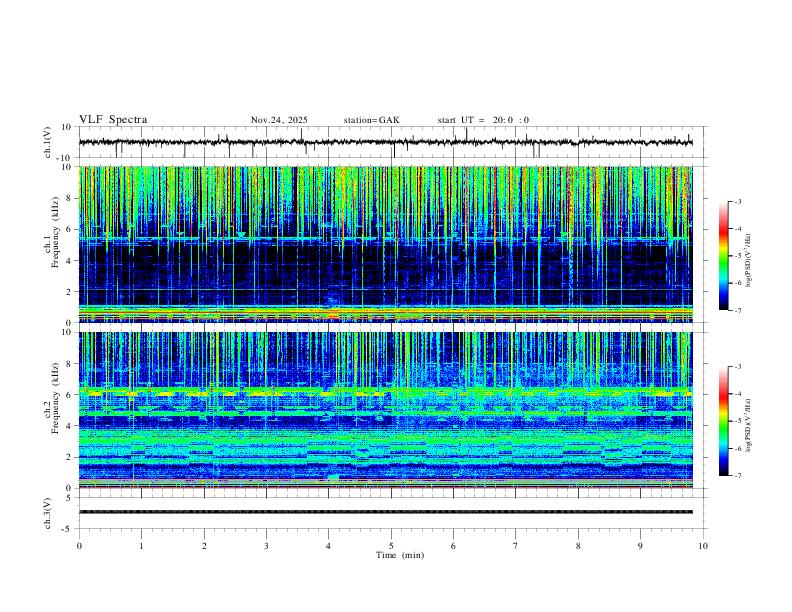792x612 pixels.
Task: Click the 'station=GAK' label
Action: 371,120
